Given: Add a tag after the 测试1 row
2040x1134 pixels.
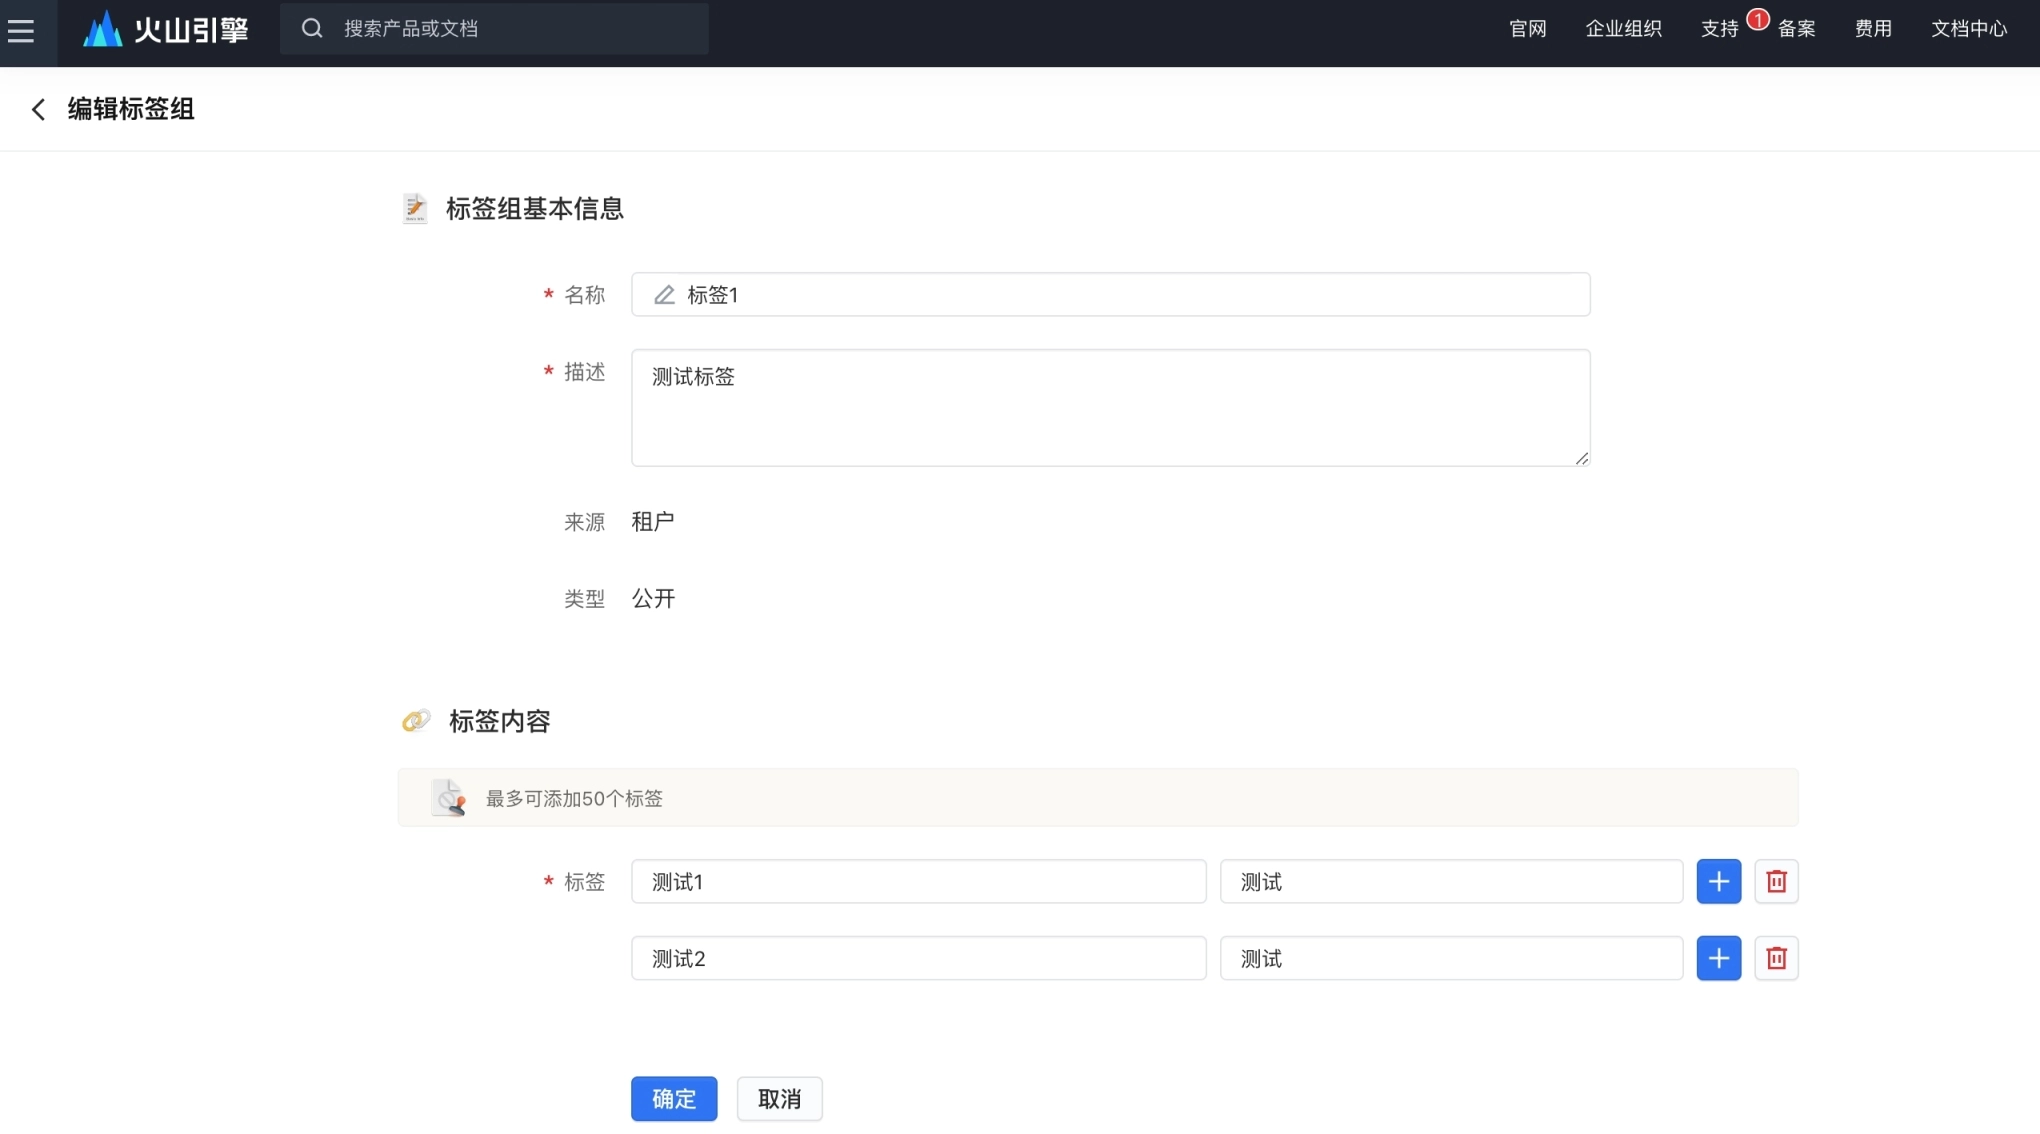Looking at the screenshot, I should pyautogui.click(x=1718, y=881).
